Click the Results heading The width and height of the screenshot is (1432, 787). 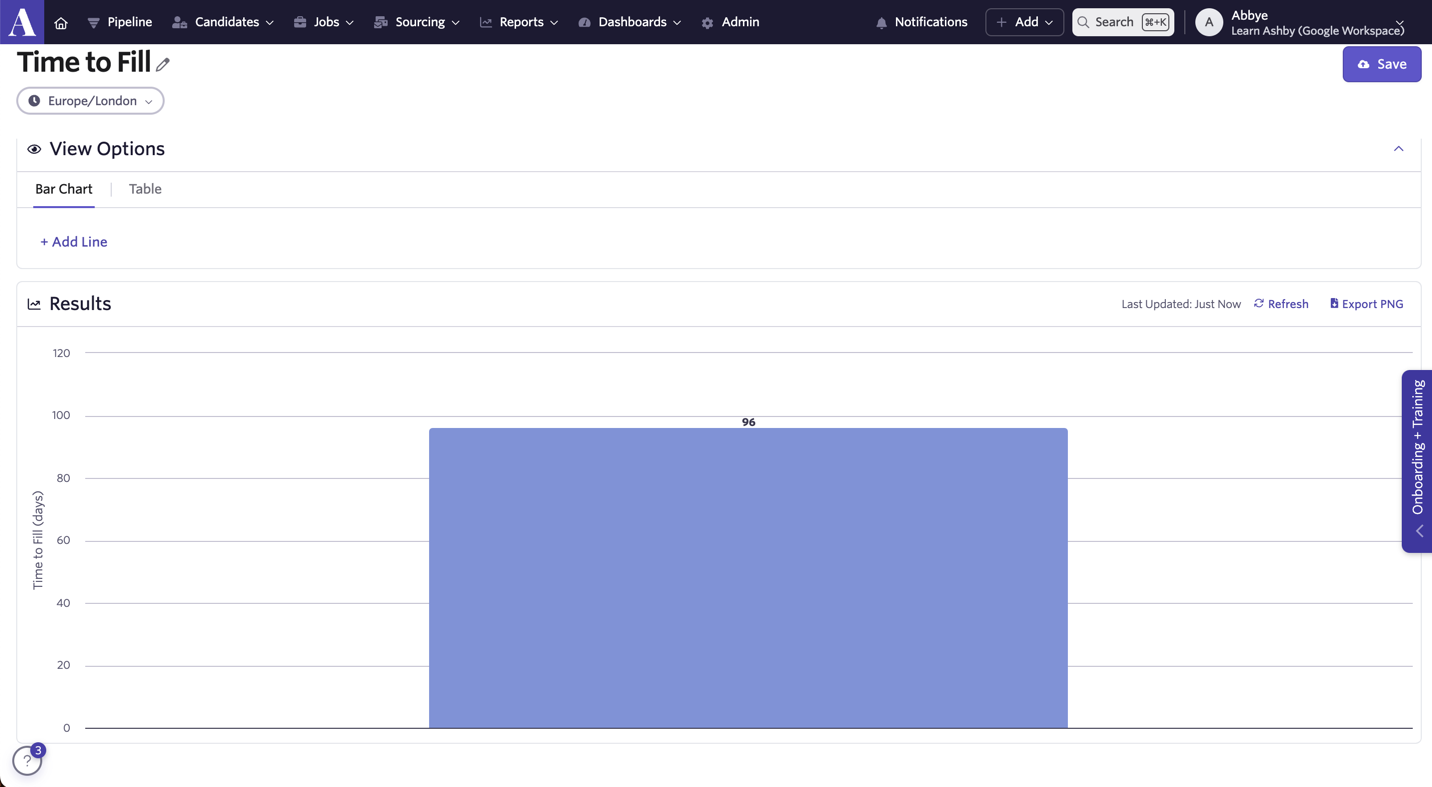pos(80,304)
